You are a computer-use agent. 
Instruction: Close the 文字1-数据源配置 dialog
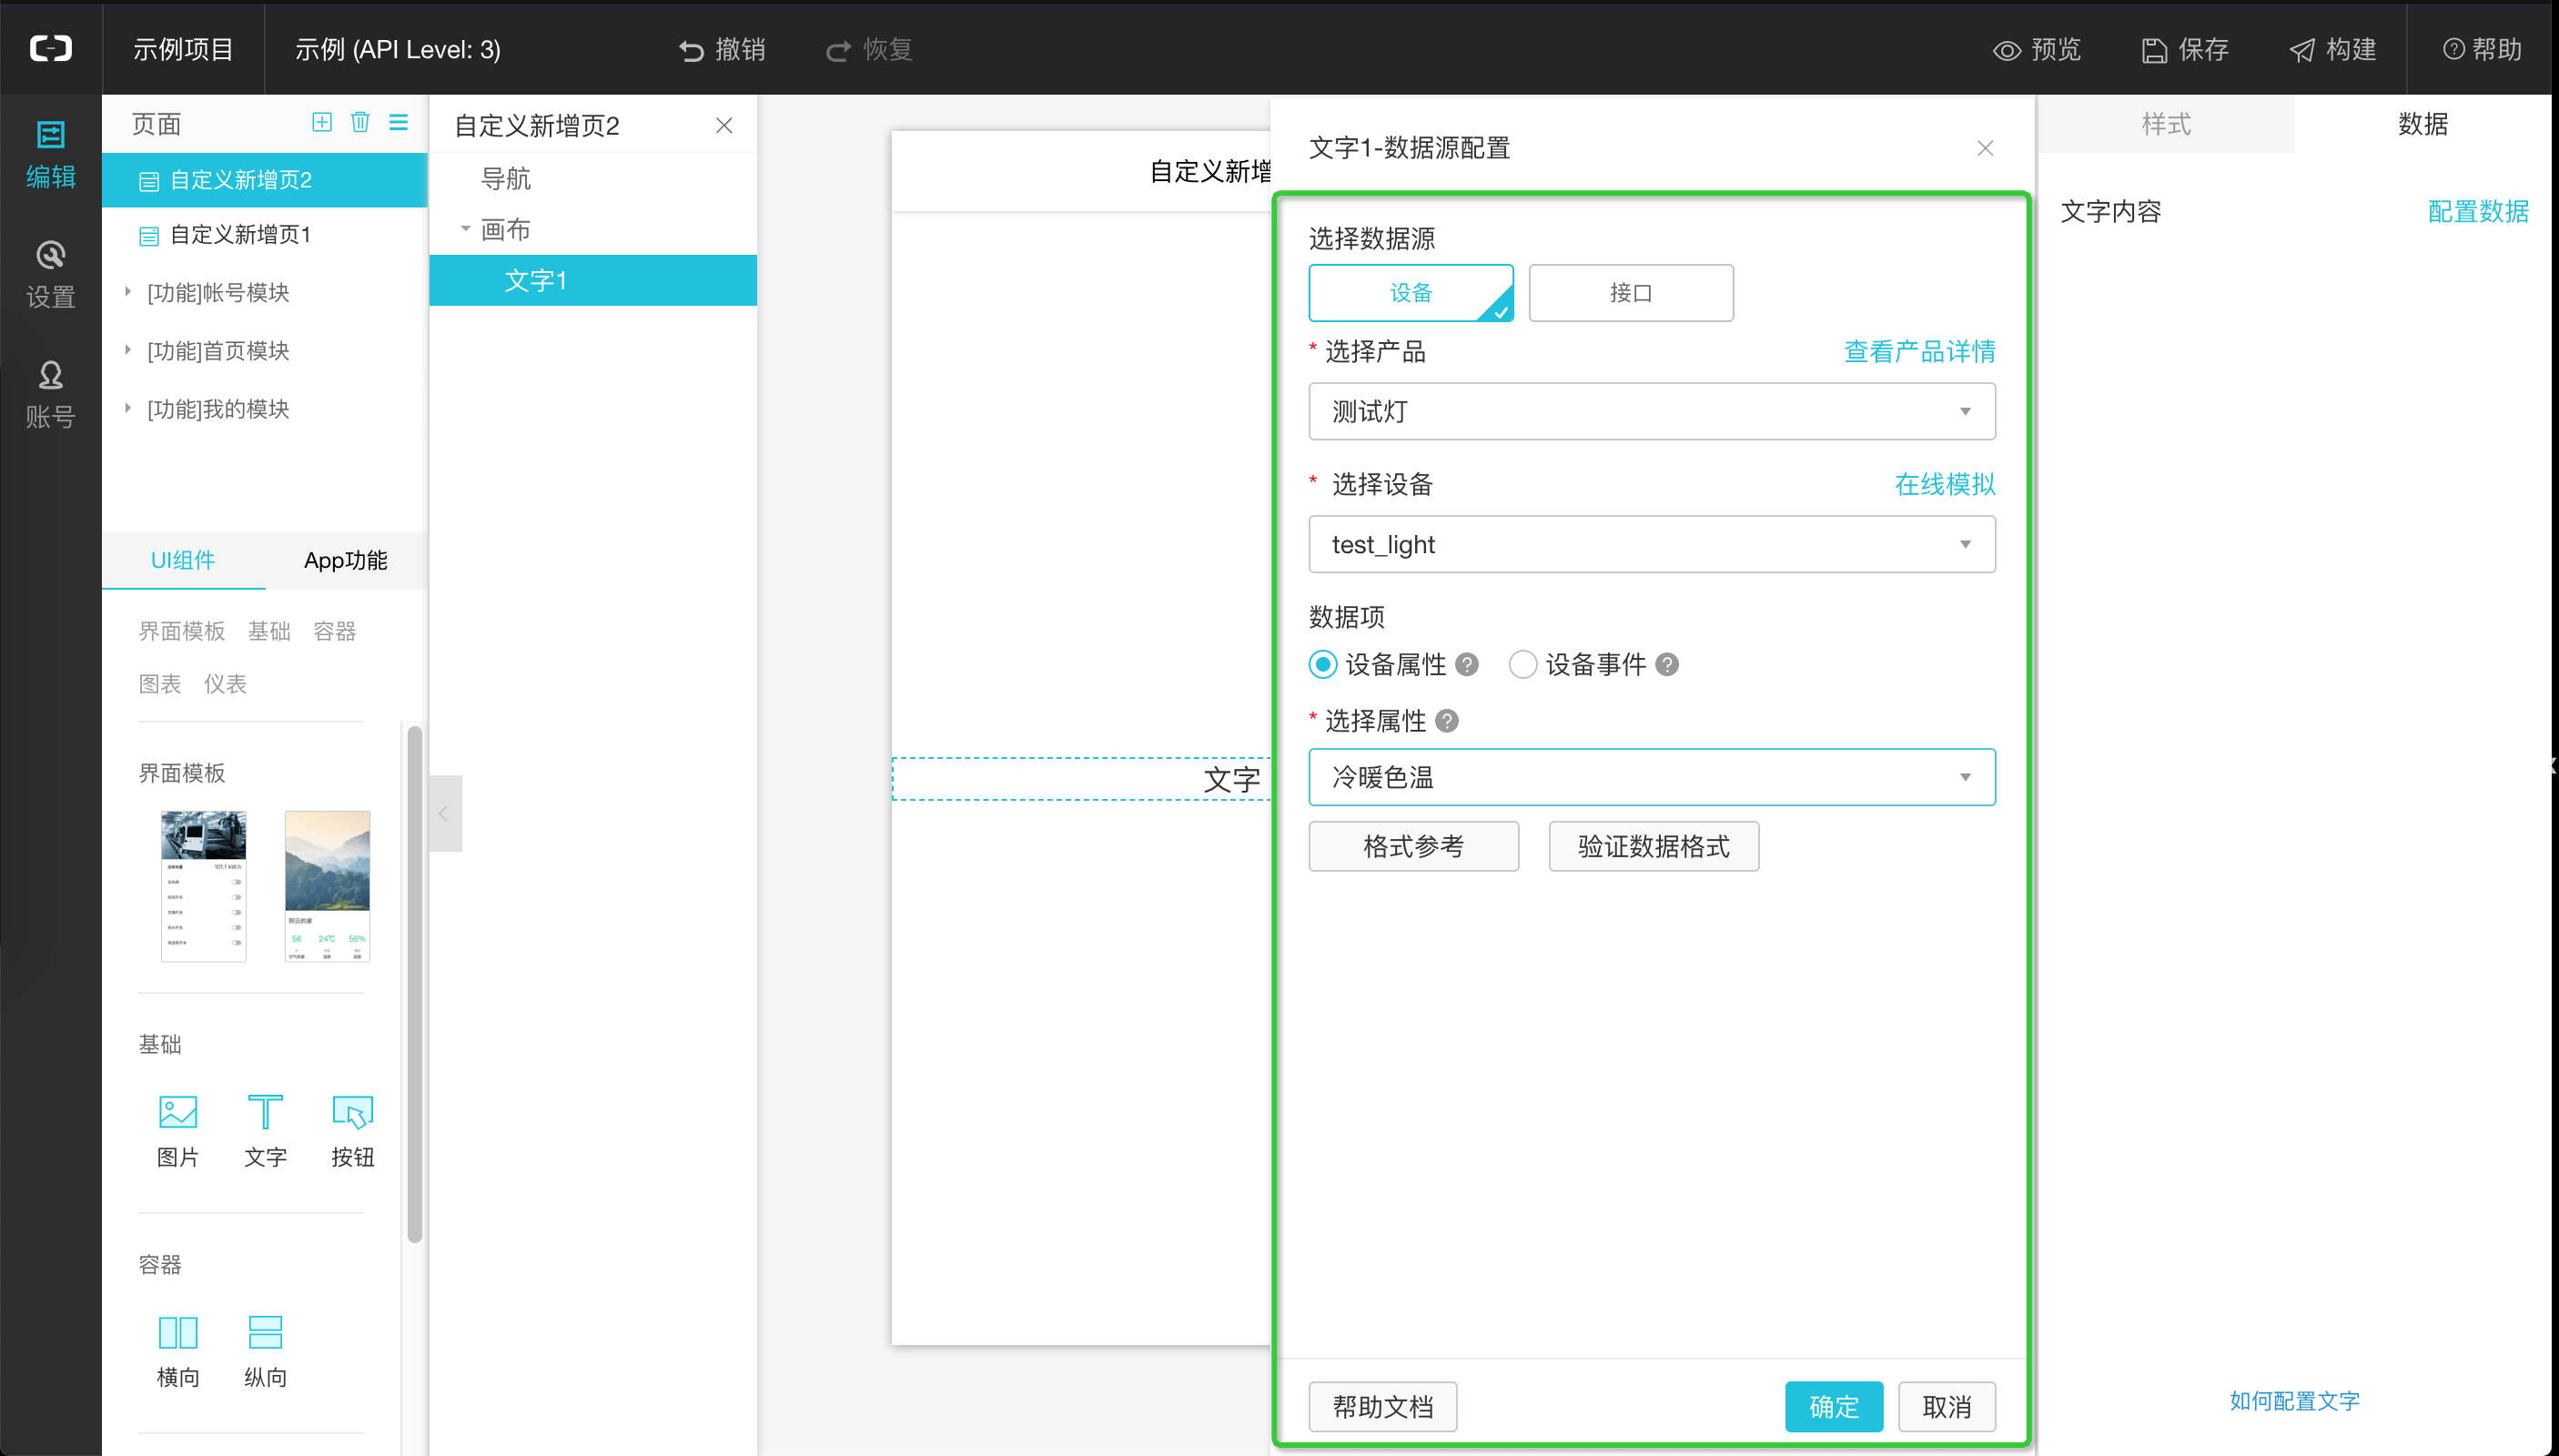[x=1985, y=148]
